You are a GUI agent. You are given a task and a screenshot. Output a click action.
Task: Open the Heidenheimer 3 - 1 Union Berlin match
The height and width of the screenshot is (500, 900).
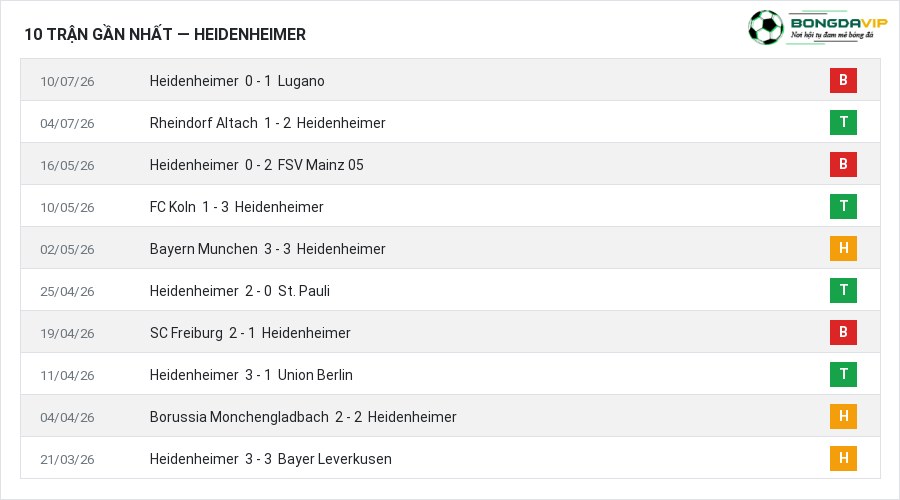[251, 375]
